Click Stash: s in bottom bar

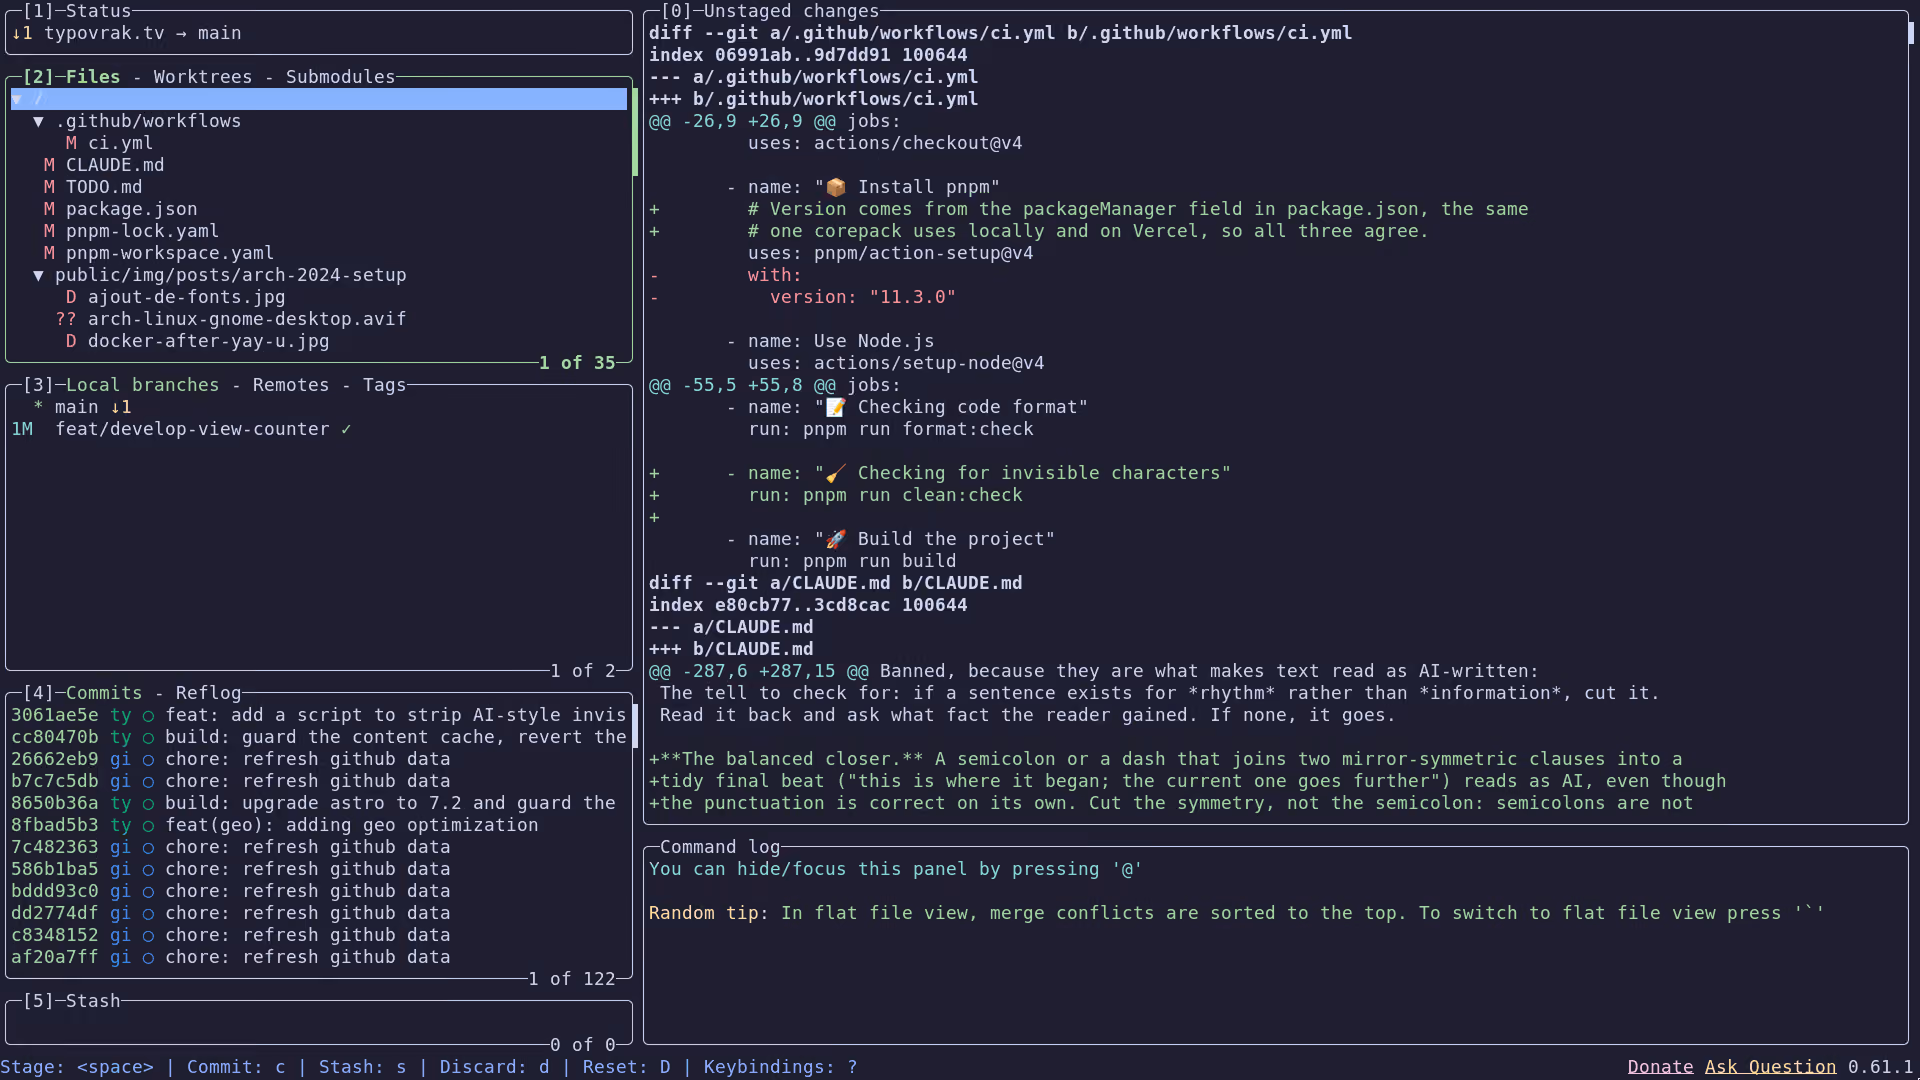[x=363, y=1067]
